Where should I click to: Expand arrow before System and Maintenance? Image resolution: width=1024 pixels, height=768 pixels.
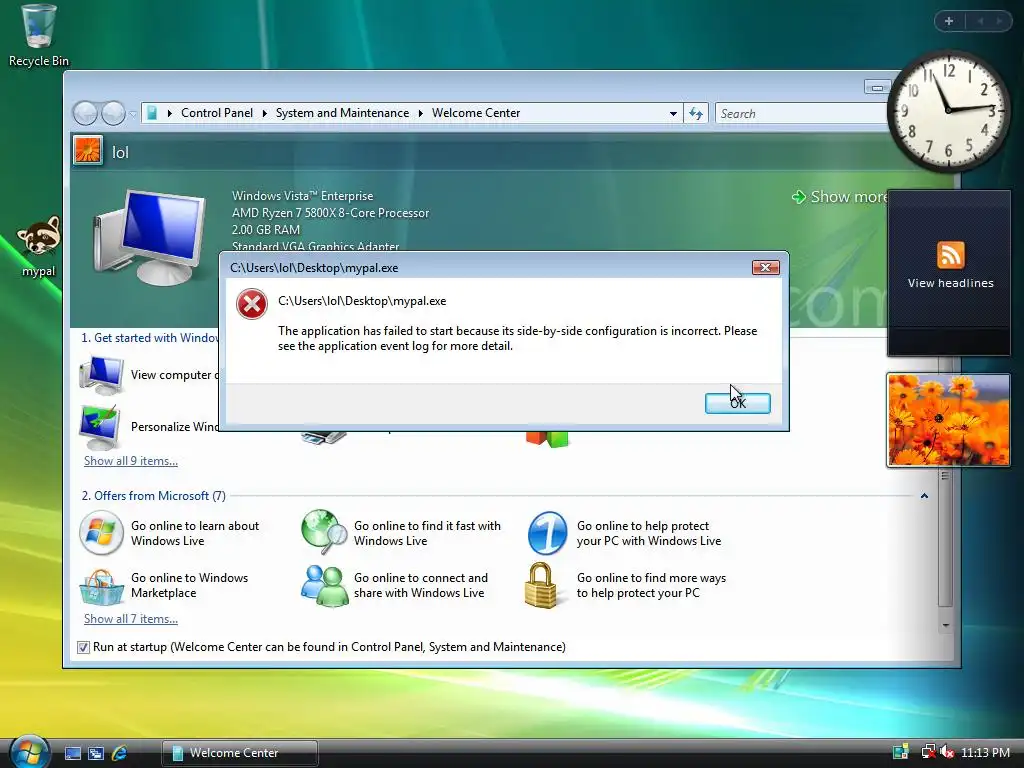264,114
